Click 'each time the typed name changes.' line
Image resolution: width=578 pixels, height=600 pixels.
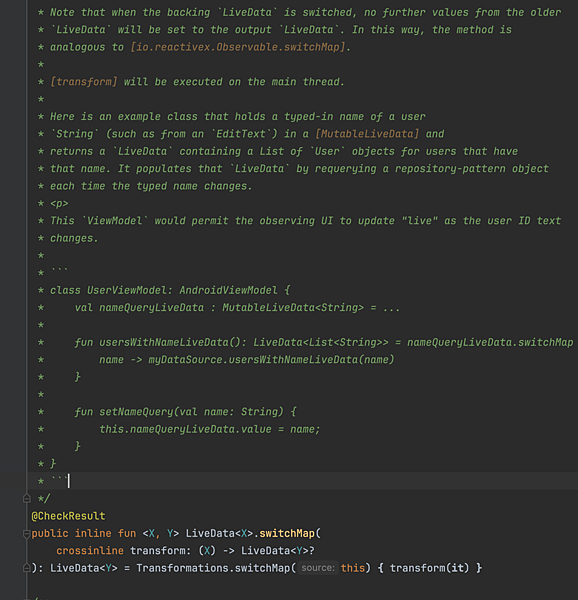[x=151, y=186]
